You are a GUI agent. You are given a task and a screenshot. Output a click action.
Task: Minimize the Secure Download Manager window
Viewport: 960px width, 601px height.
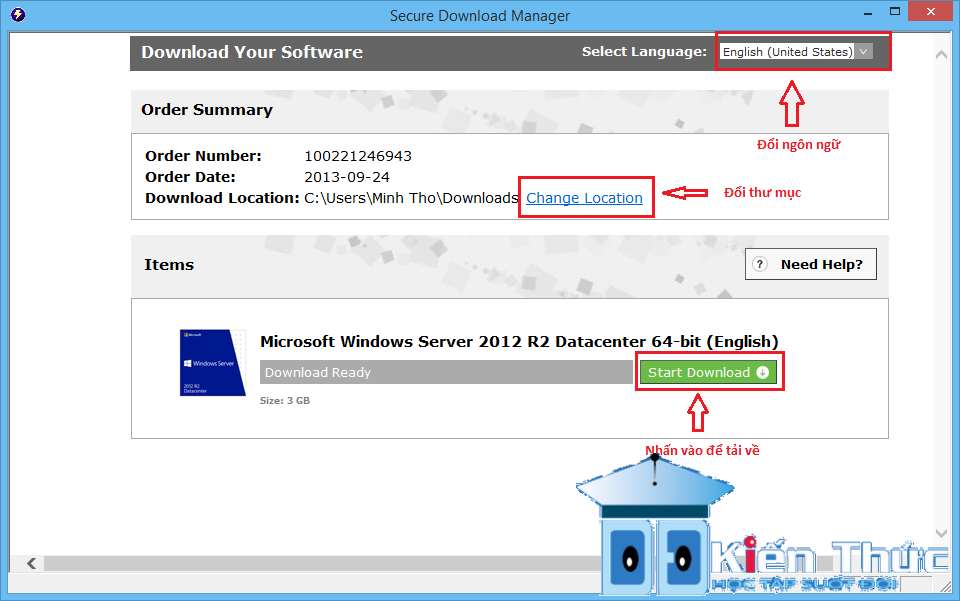point(868,13)
